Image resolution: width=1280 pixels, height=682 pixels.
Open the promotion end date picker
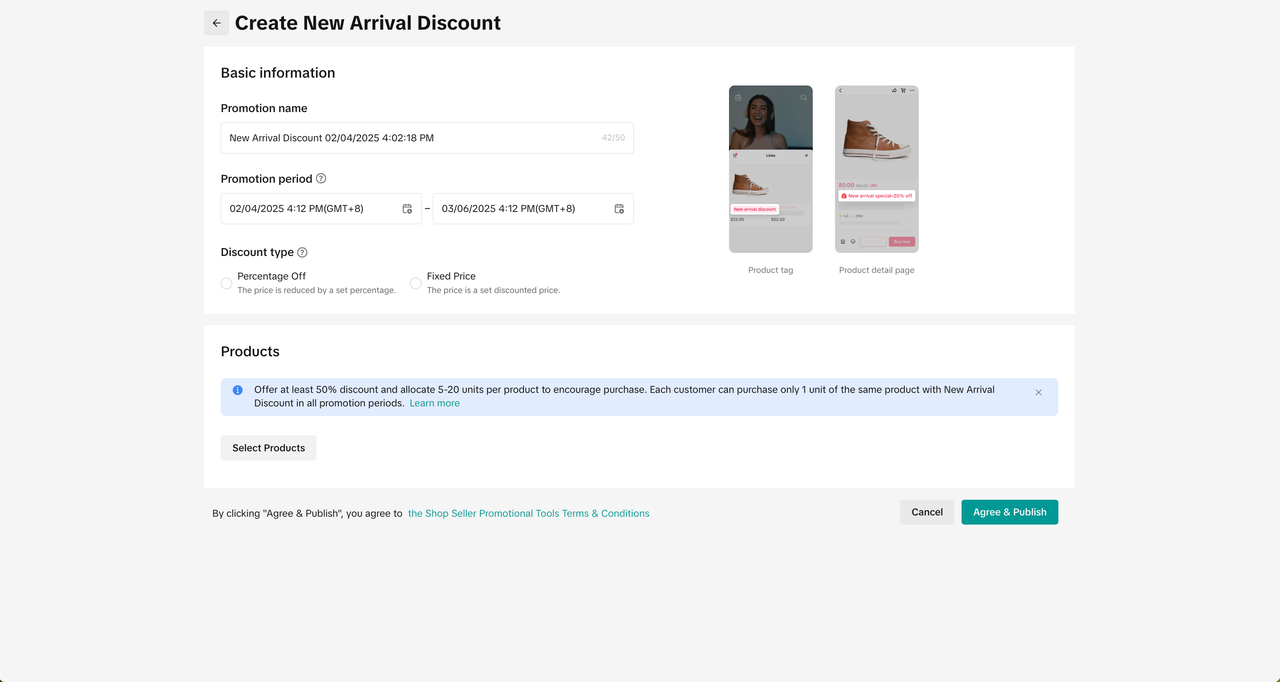point(520,208)
